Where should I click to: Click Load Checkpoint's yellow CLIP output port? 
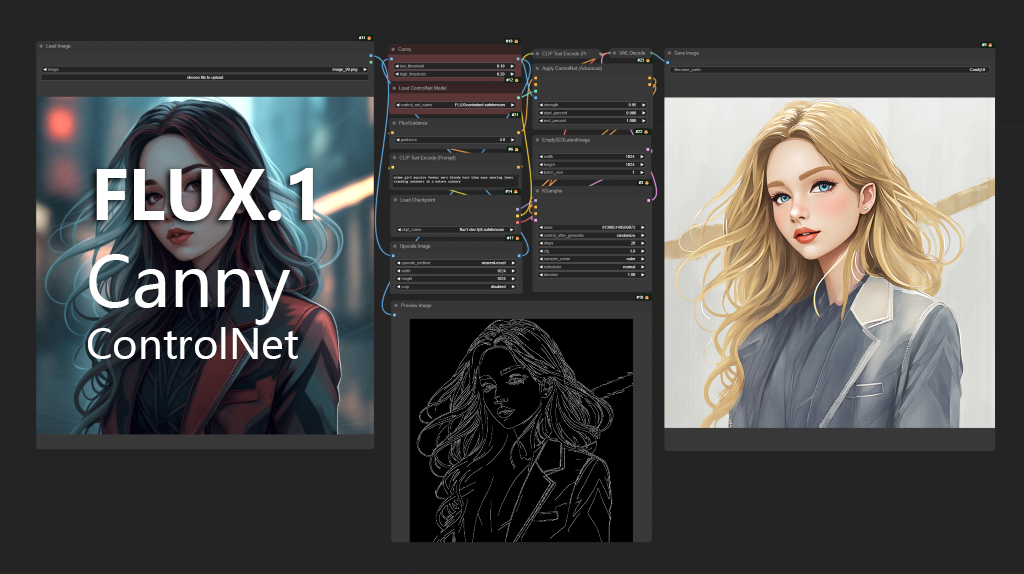click(517, 215)
